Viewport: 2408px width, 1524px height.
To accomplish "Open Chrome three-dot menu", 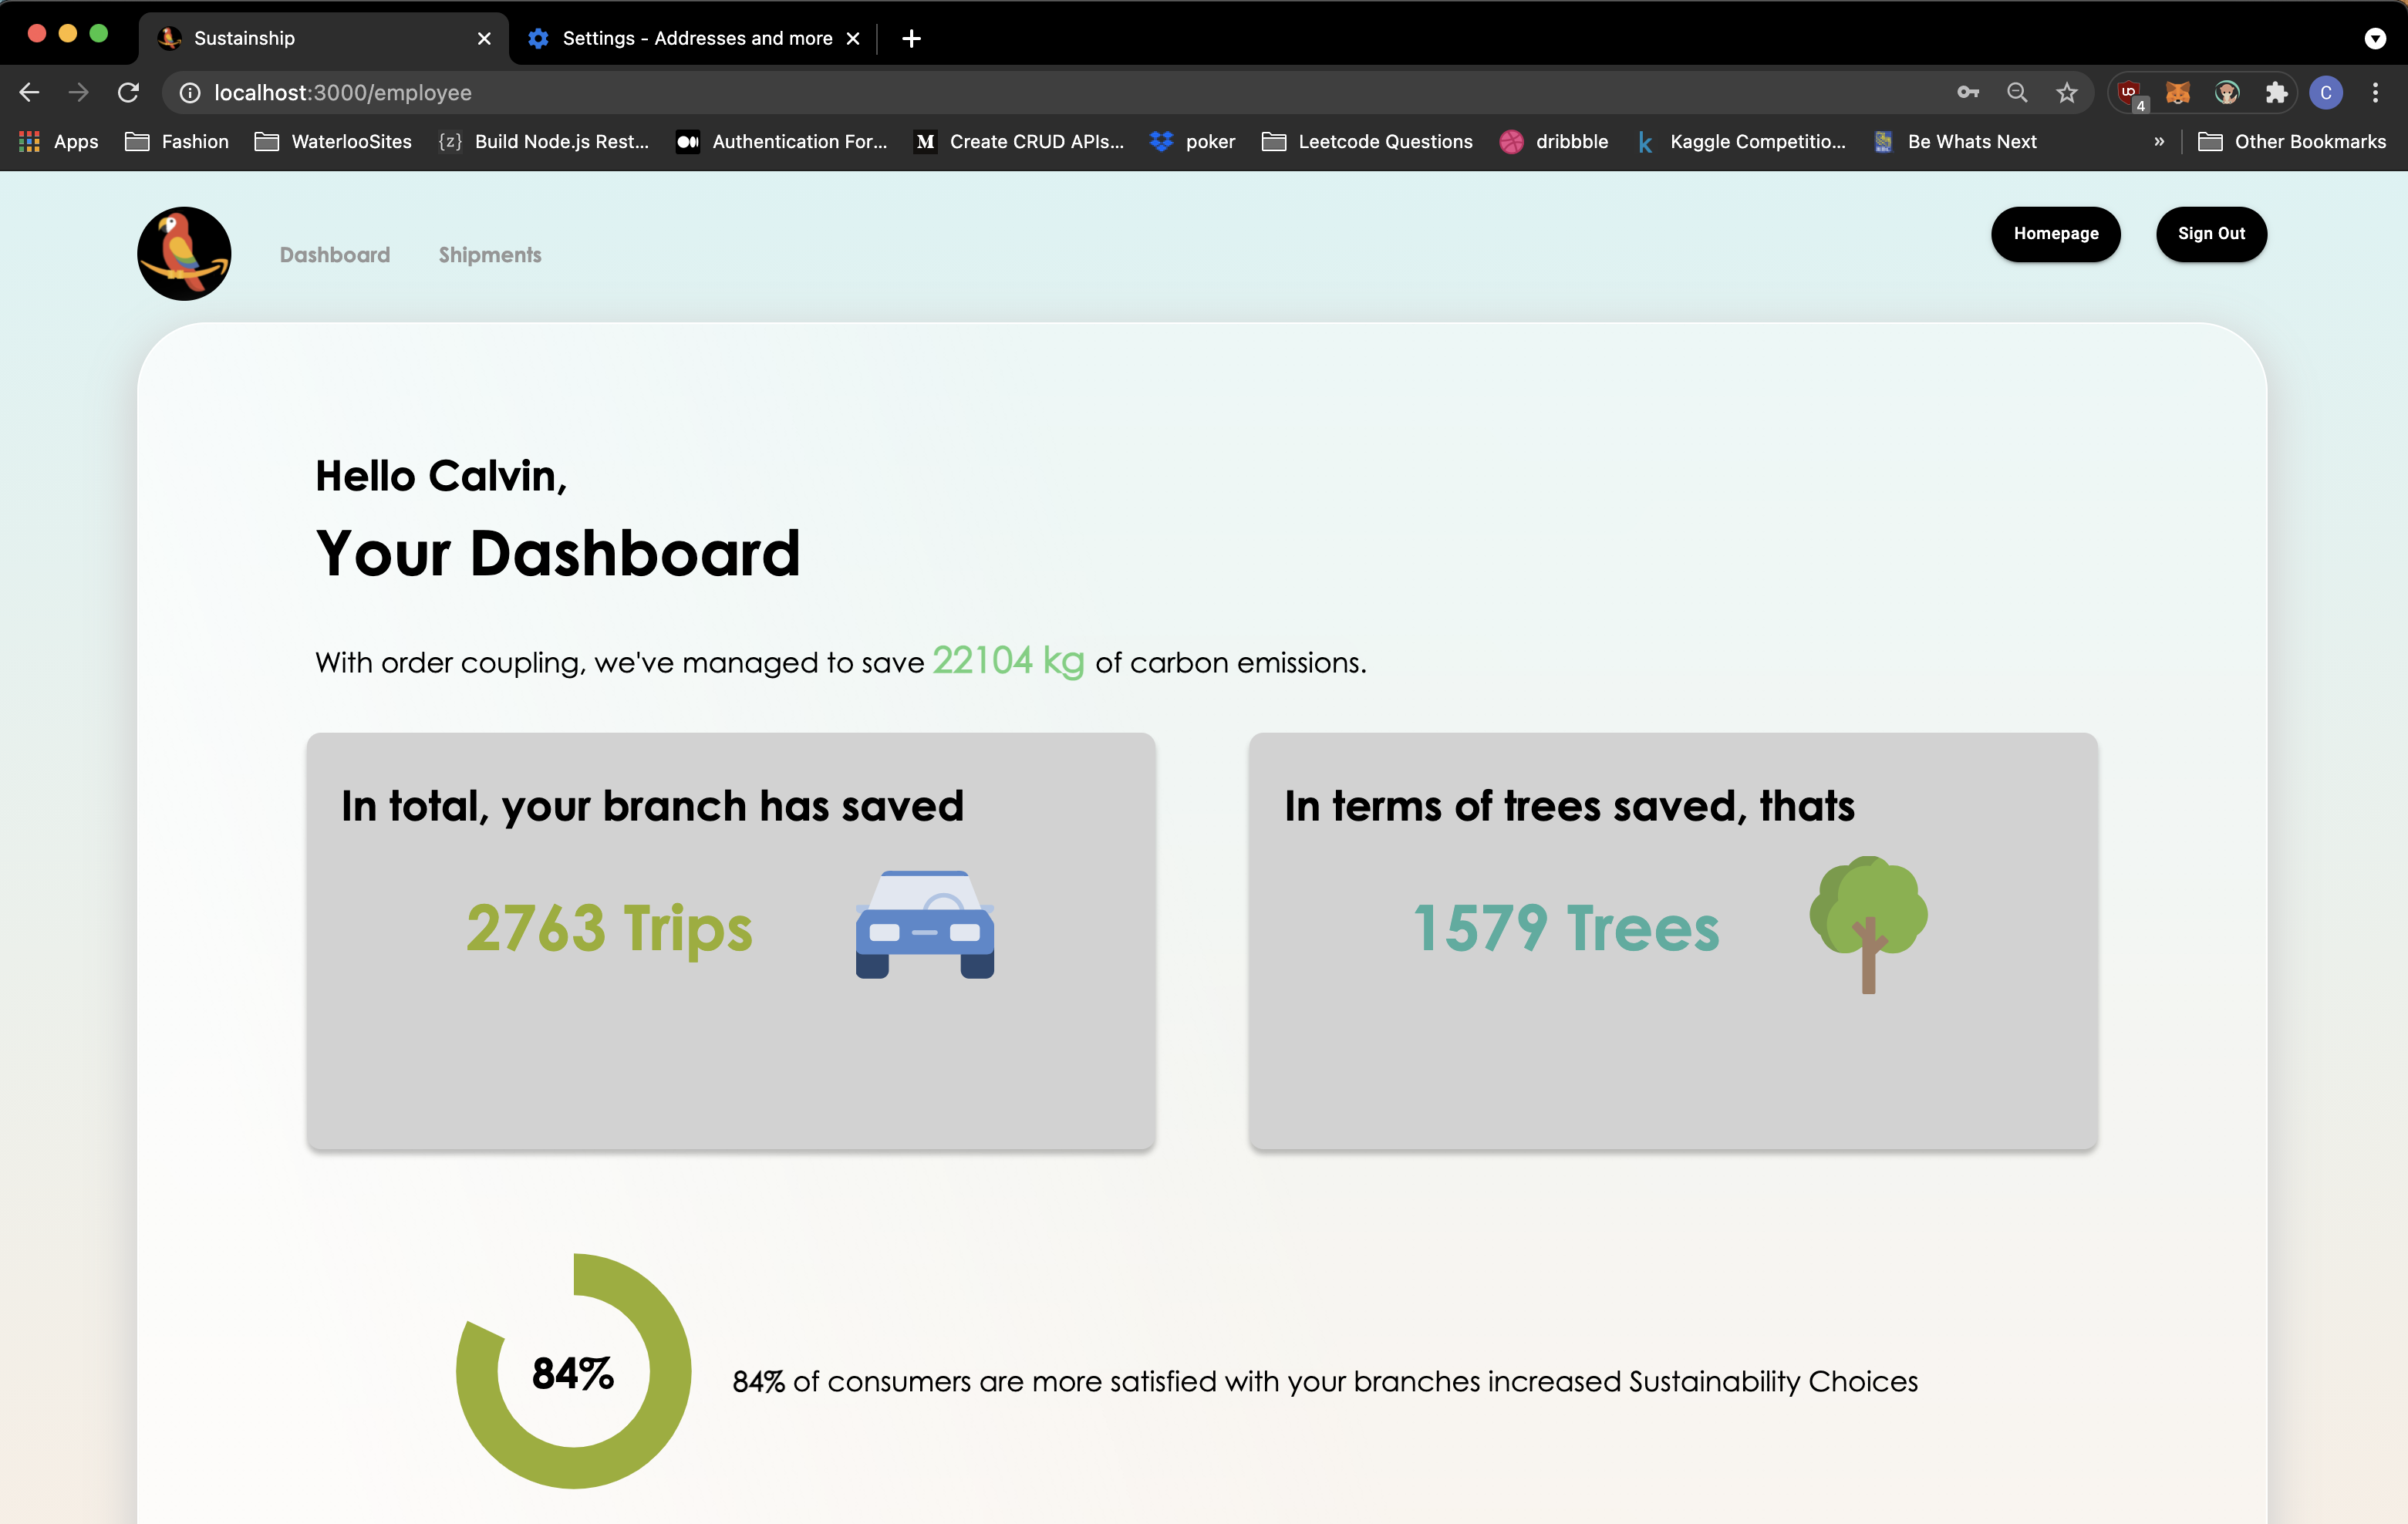I will click(2375, 93).
